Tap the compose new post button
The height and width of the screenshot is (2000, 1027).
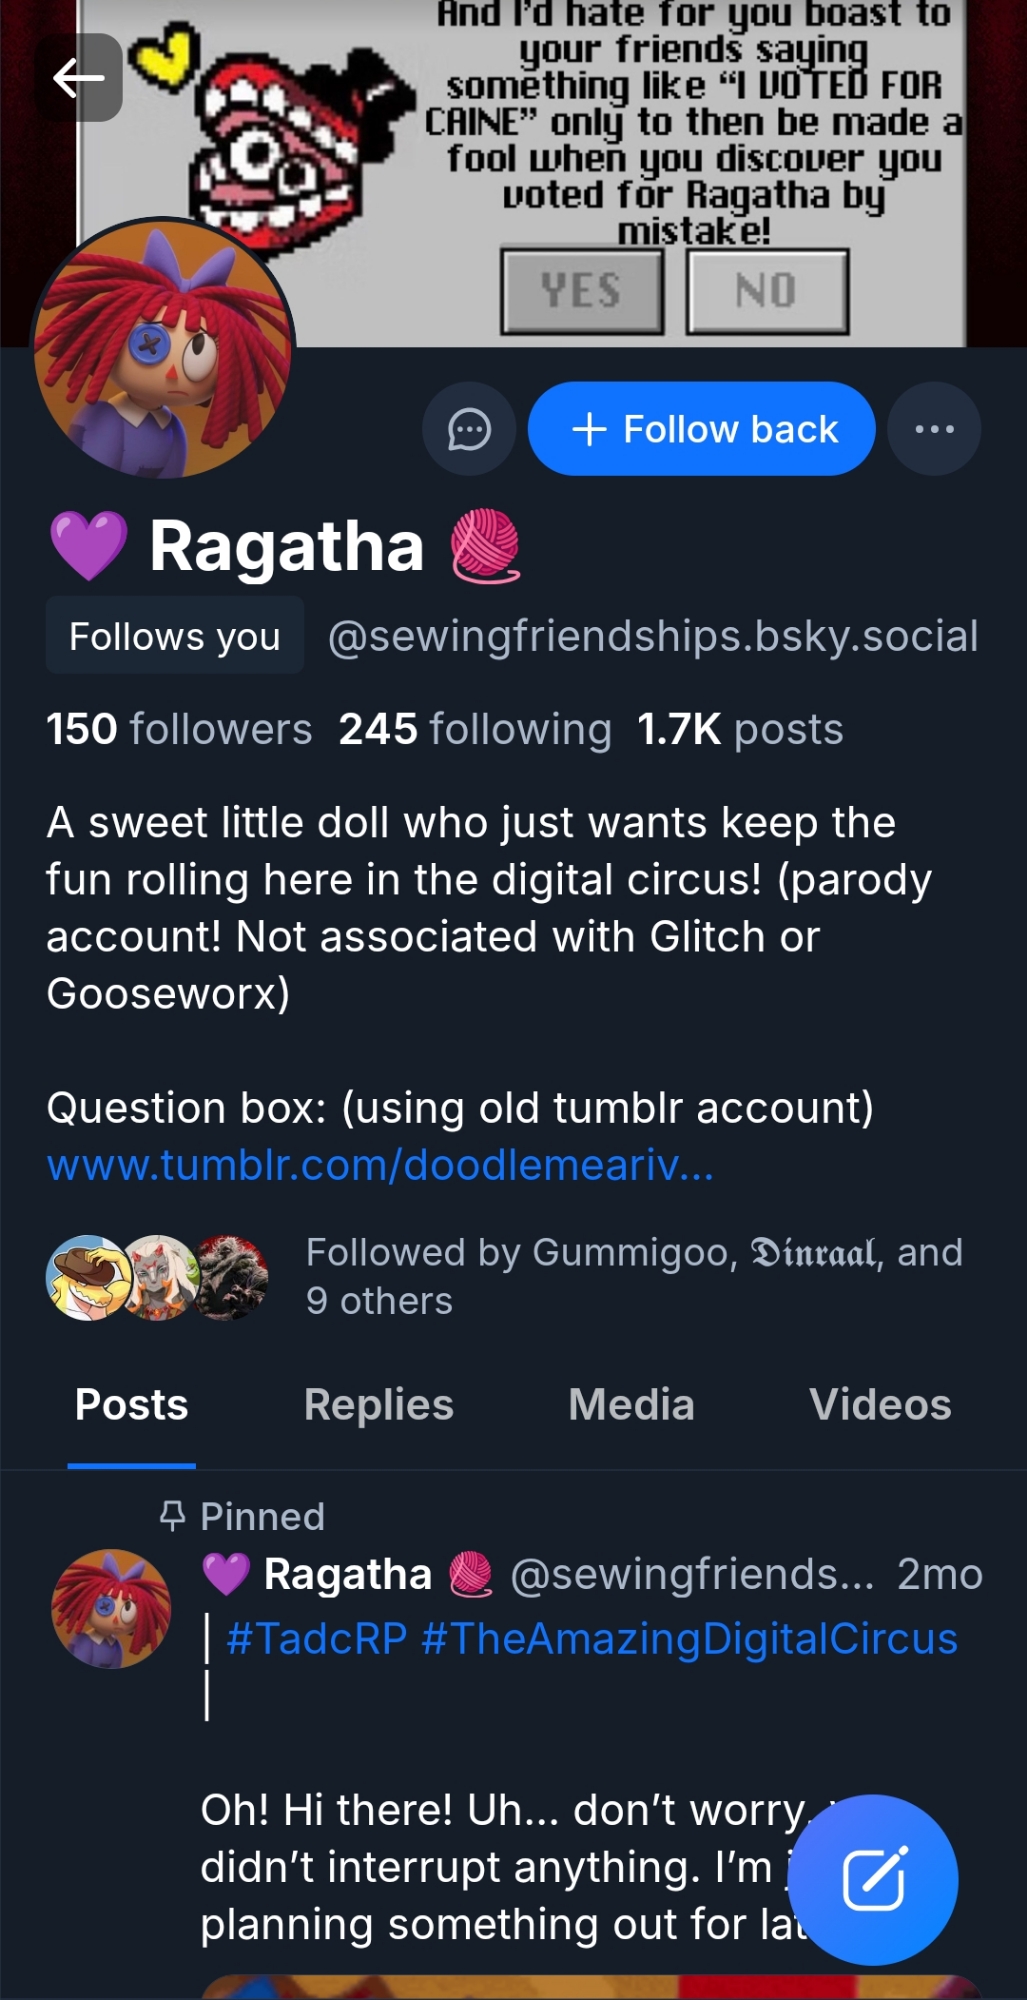point(876,1880)
